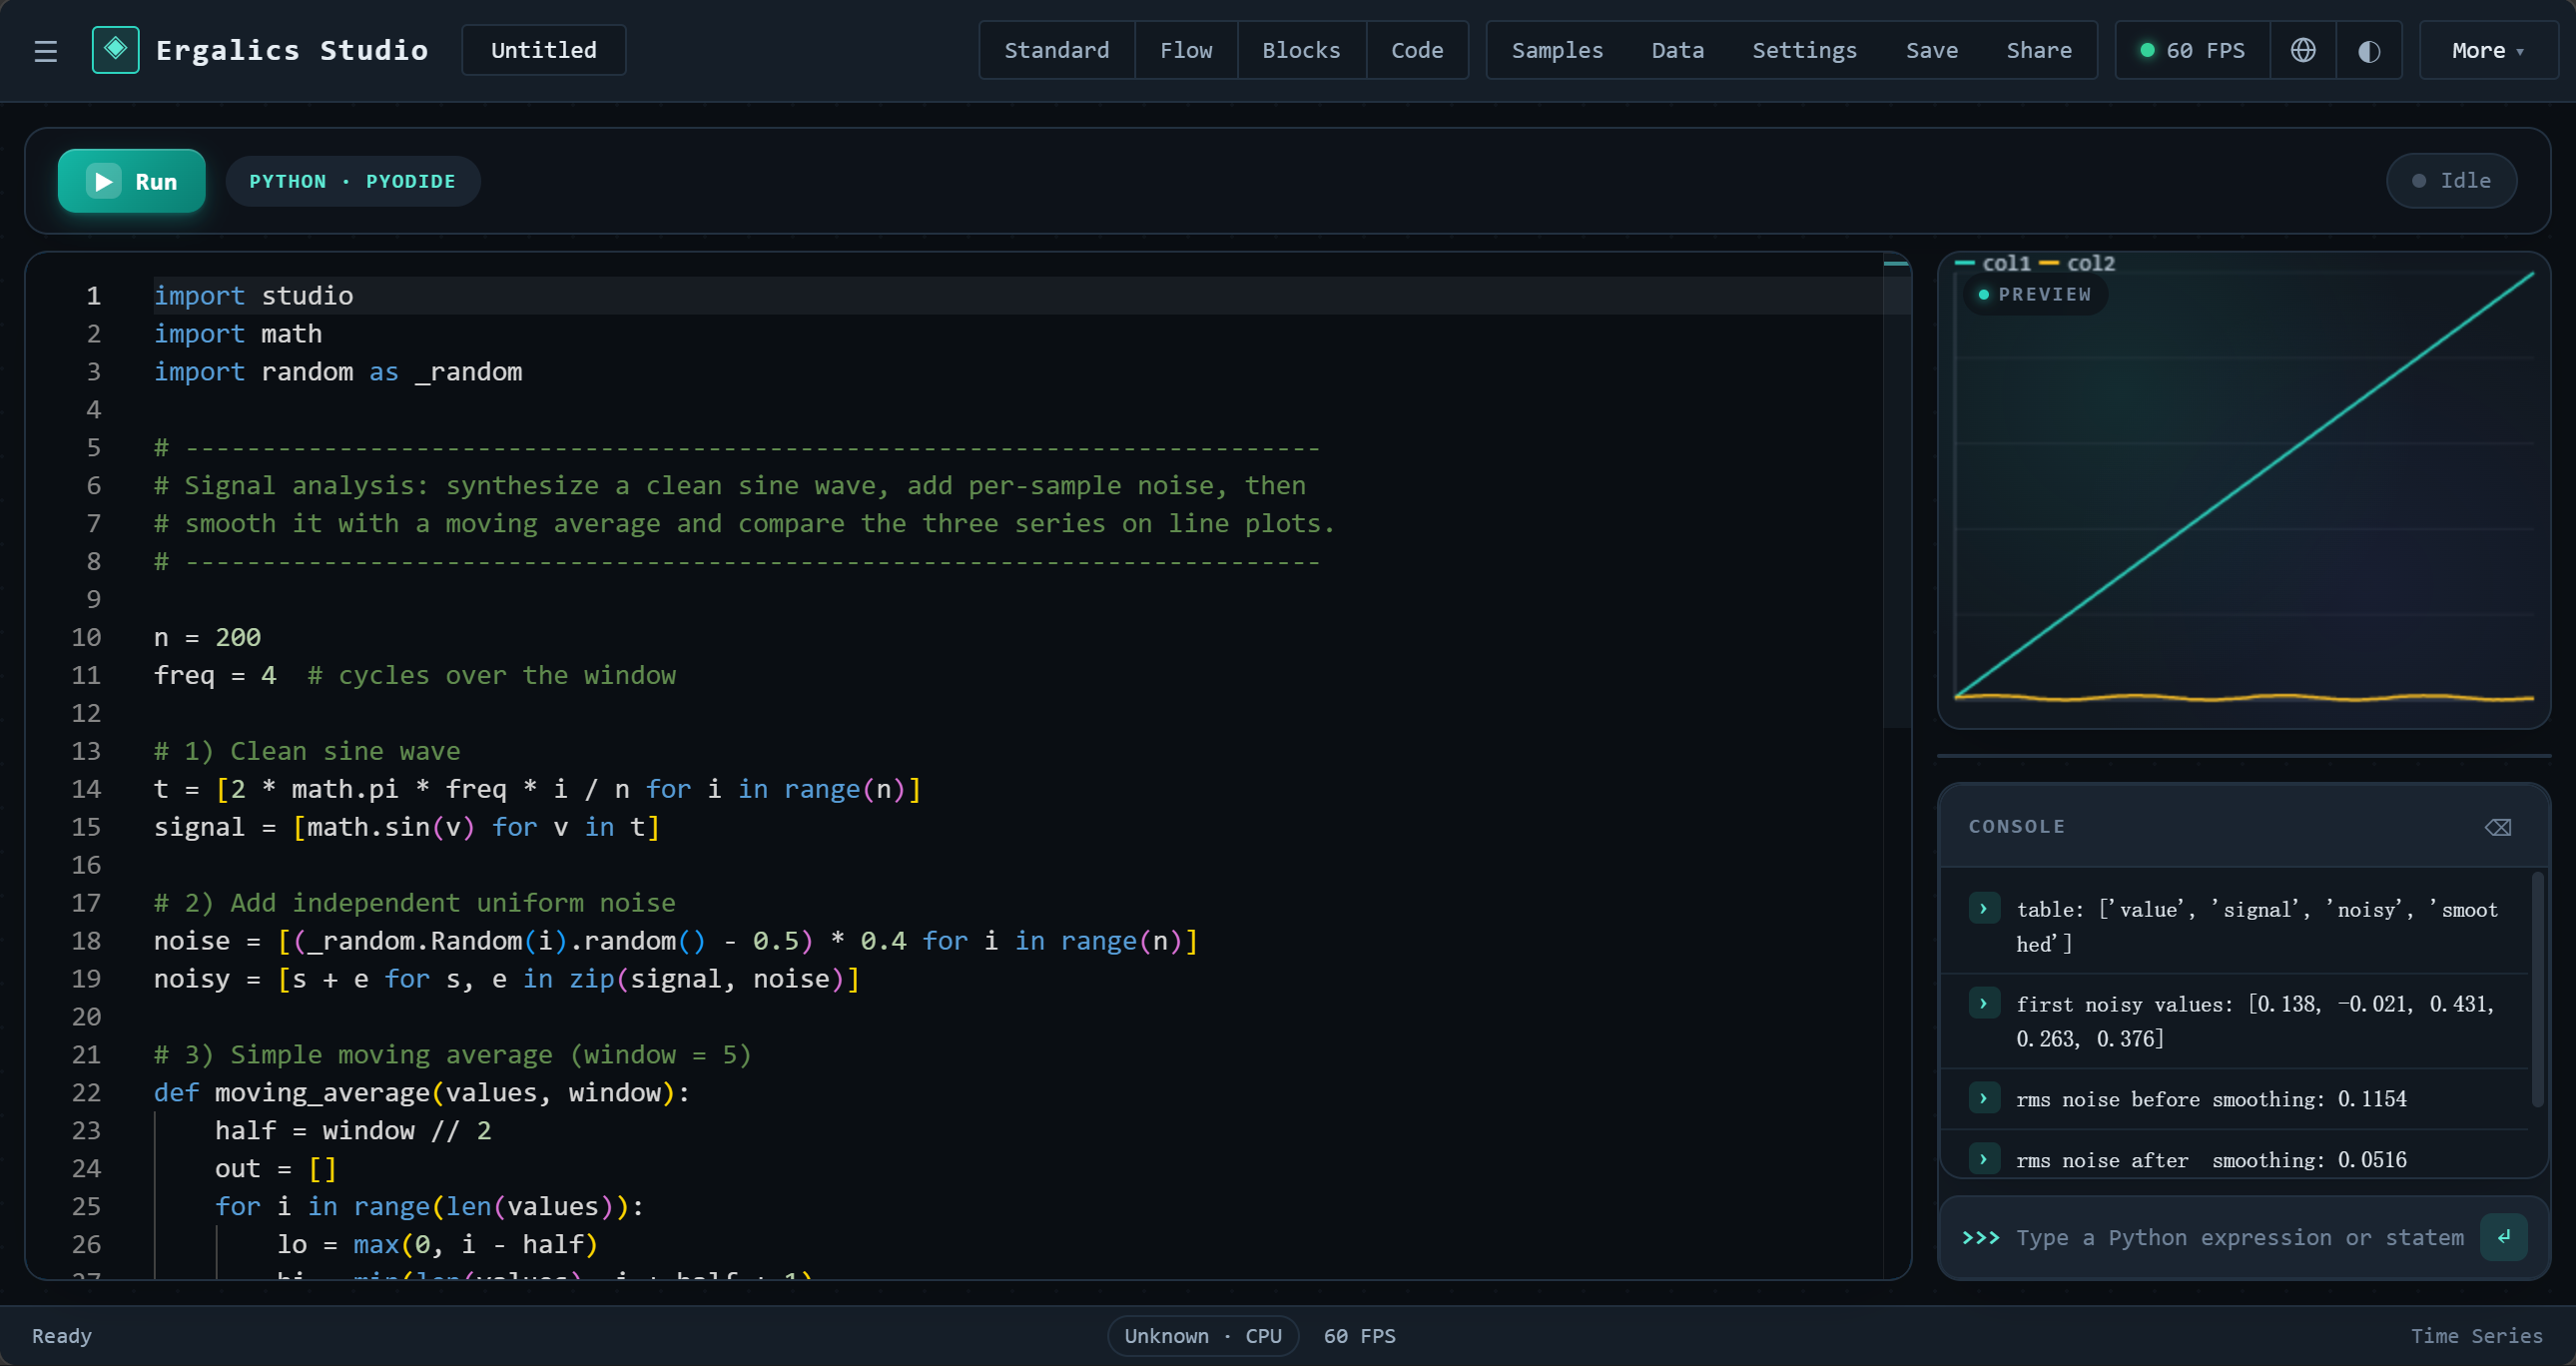
Task: Open the Samples menu
Action: pyautogui.click(x=1557, y=50)
